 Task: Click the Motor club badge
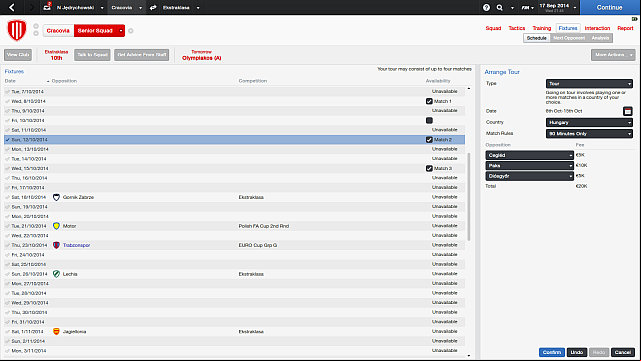click(56, 226)
